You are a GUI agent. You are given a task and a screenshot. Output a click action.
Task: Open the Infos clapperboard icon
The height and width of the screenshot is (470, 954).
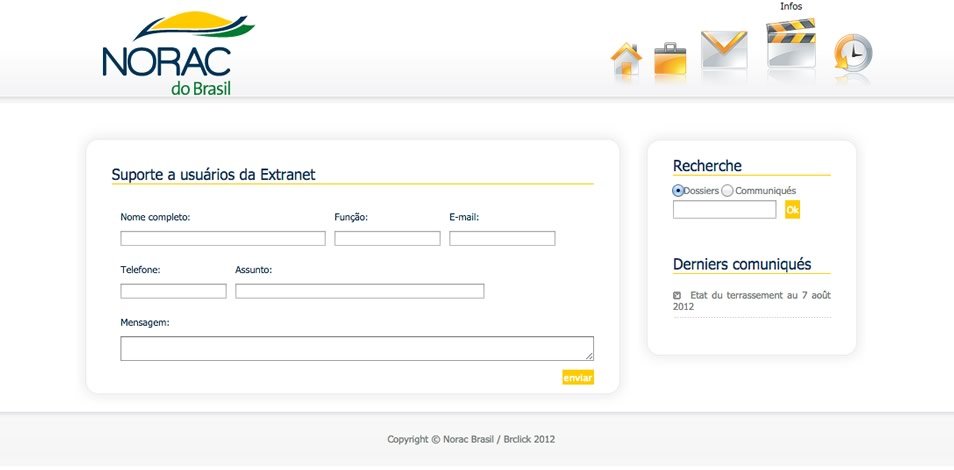(791, 43)
